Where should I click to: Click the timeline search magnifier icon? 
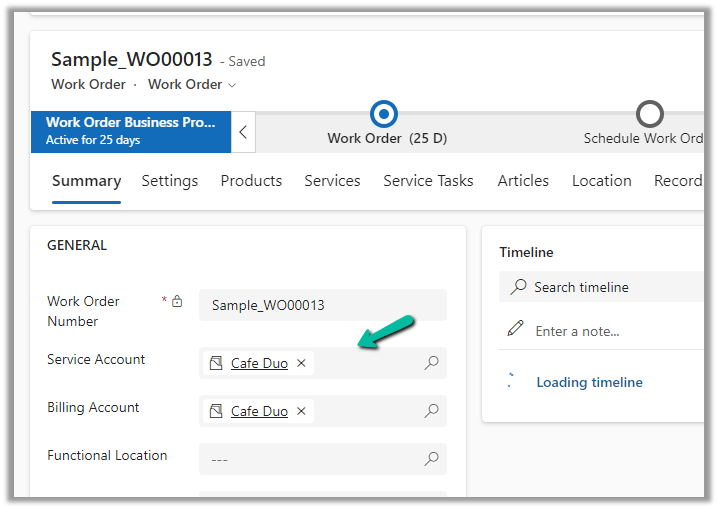pos(518,287)
